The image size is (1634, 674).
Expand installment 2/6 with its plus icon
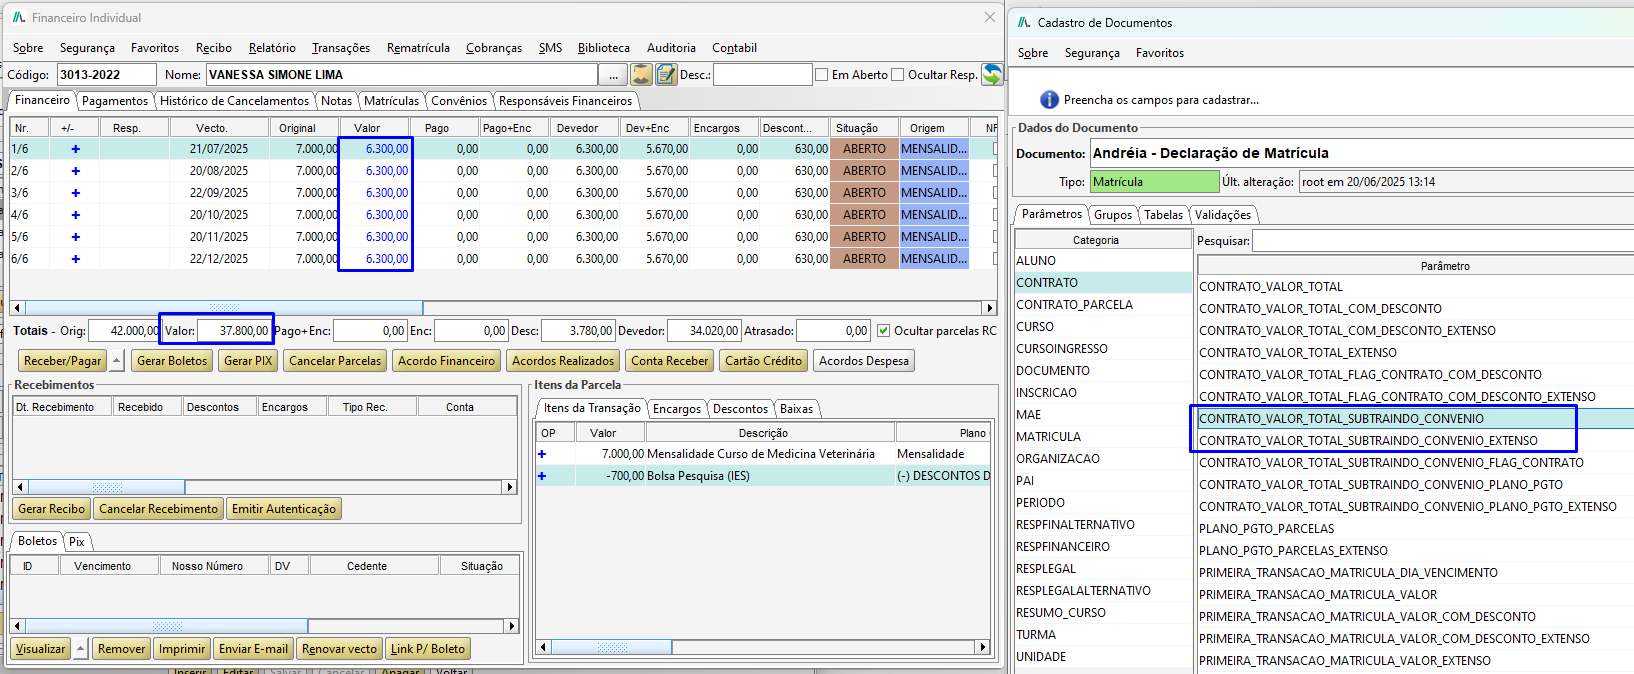click(75, 171)
